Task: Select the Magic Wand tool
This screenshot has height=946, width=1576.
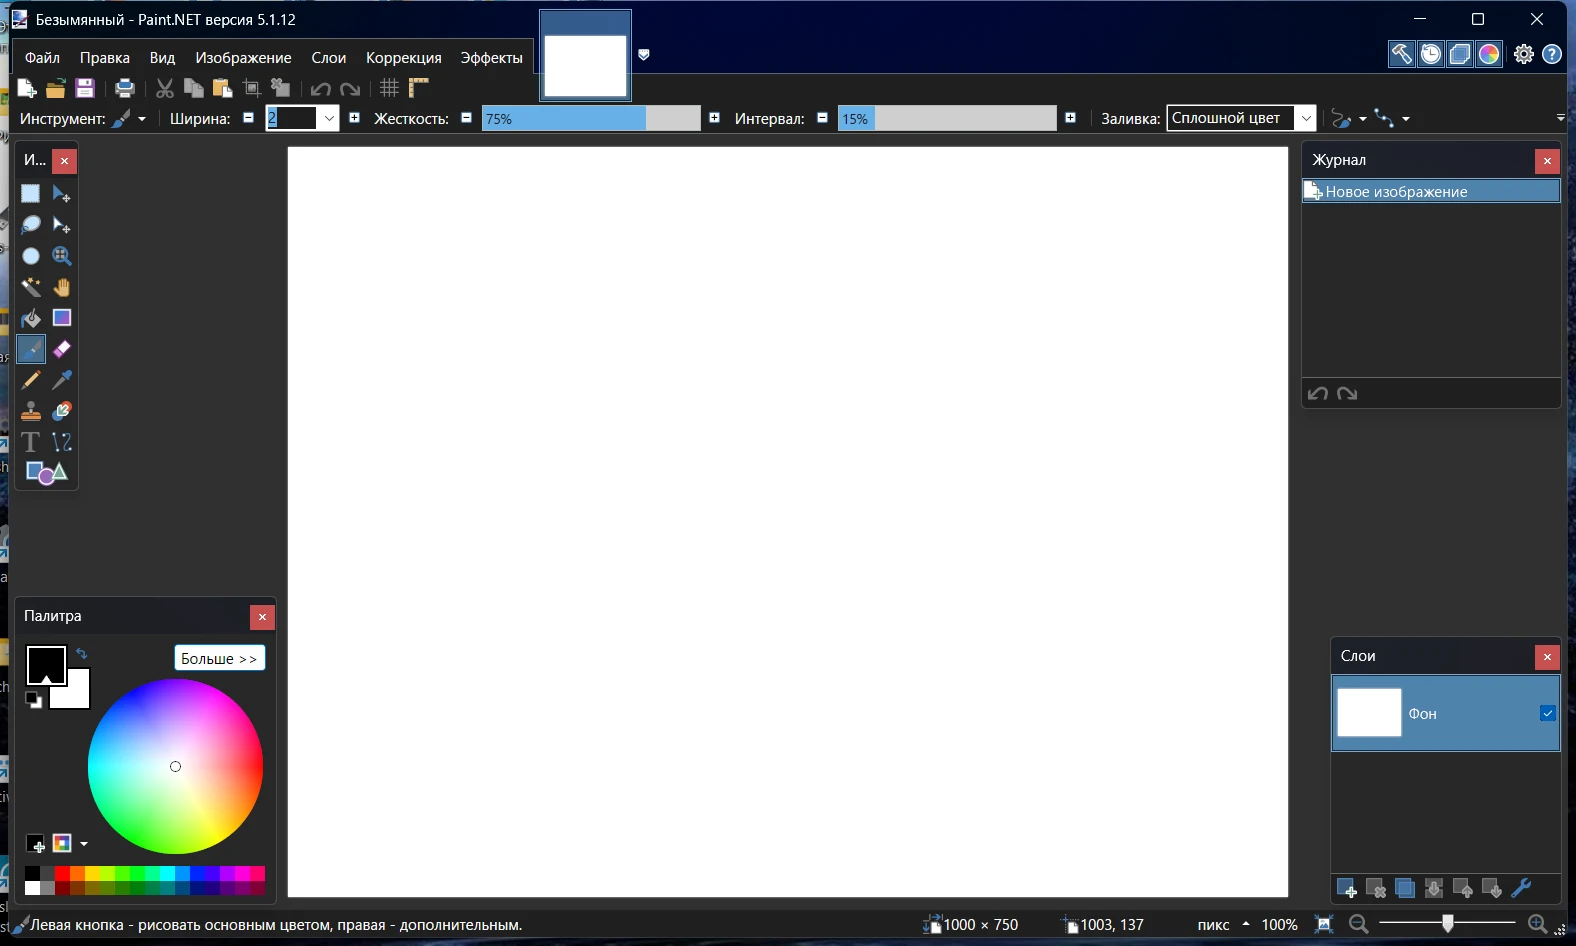Action: [31, 287]
